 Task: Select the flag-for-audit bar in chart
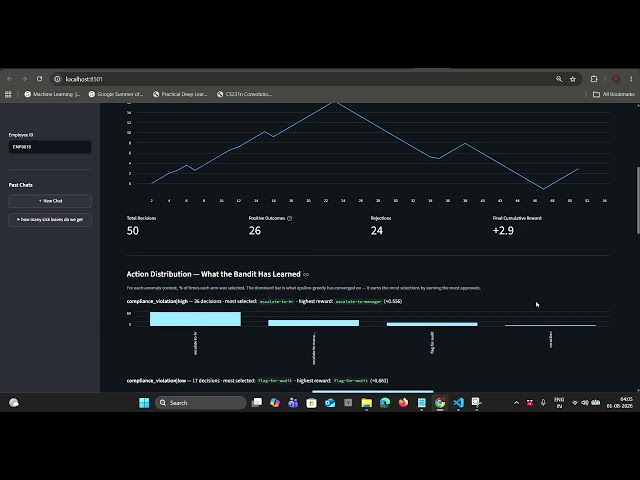click(x=432, y=324)
